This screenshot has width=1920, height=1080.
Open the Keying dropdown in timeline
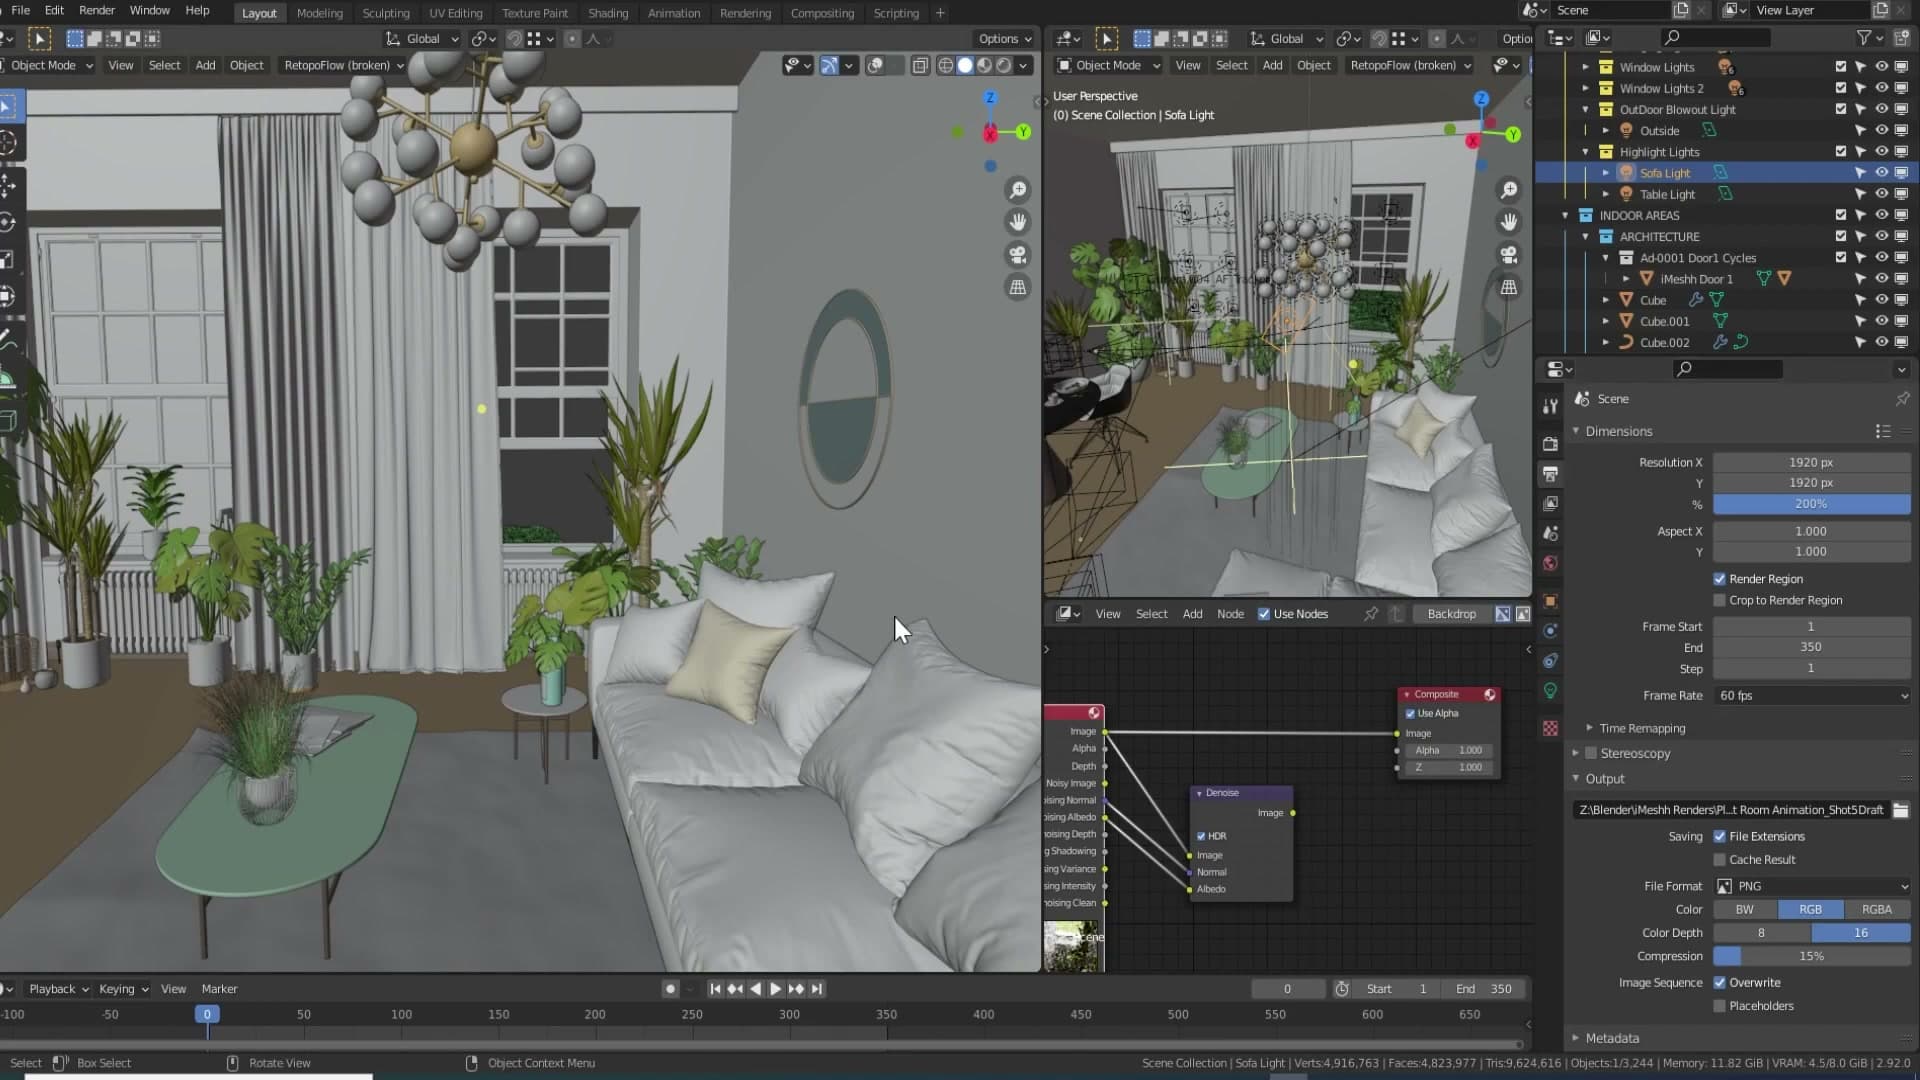click(x=123, y=989)
